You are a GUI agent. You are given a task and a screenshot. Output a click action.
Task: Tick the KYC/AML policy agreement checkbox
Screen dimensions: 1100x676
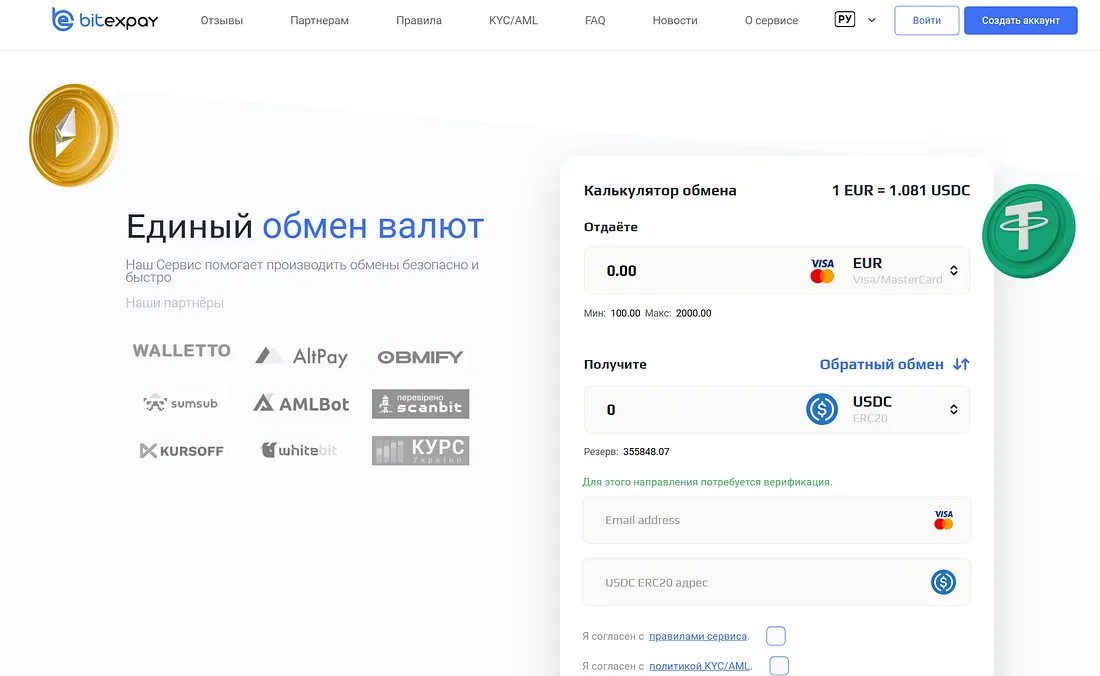779,665
